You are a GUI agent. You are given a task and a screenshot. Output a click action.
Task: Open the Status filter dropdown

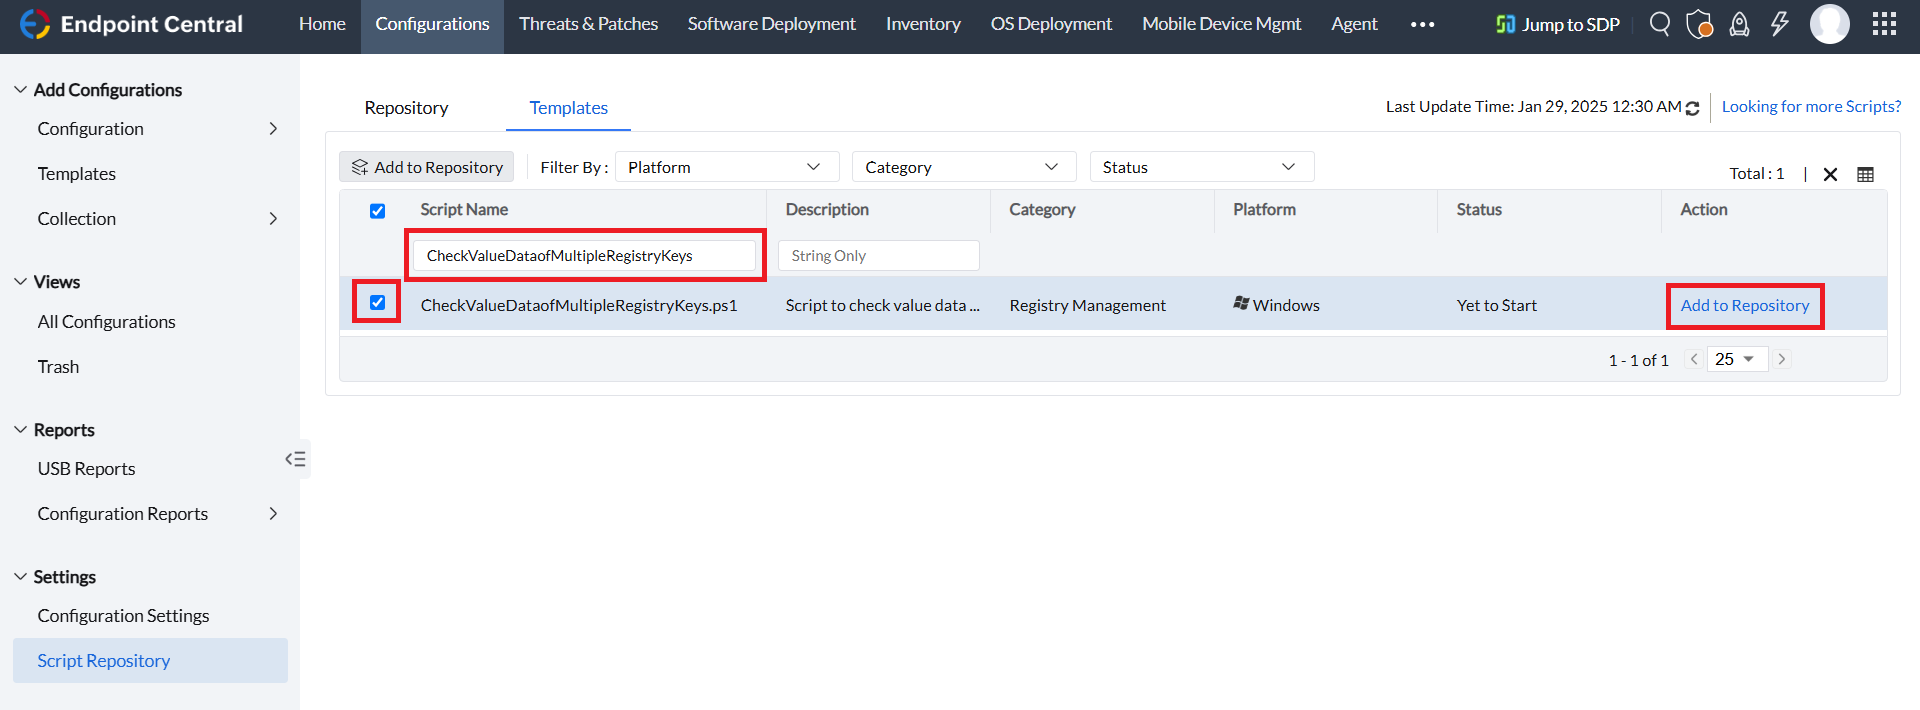1201,167
